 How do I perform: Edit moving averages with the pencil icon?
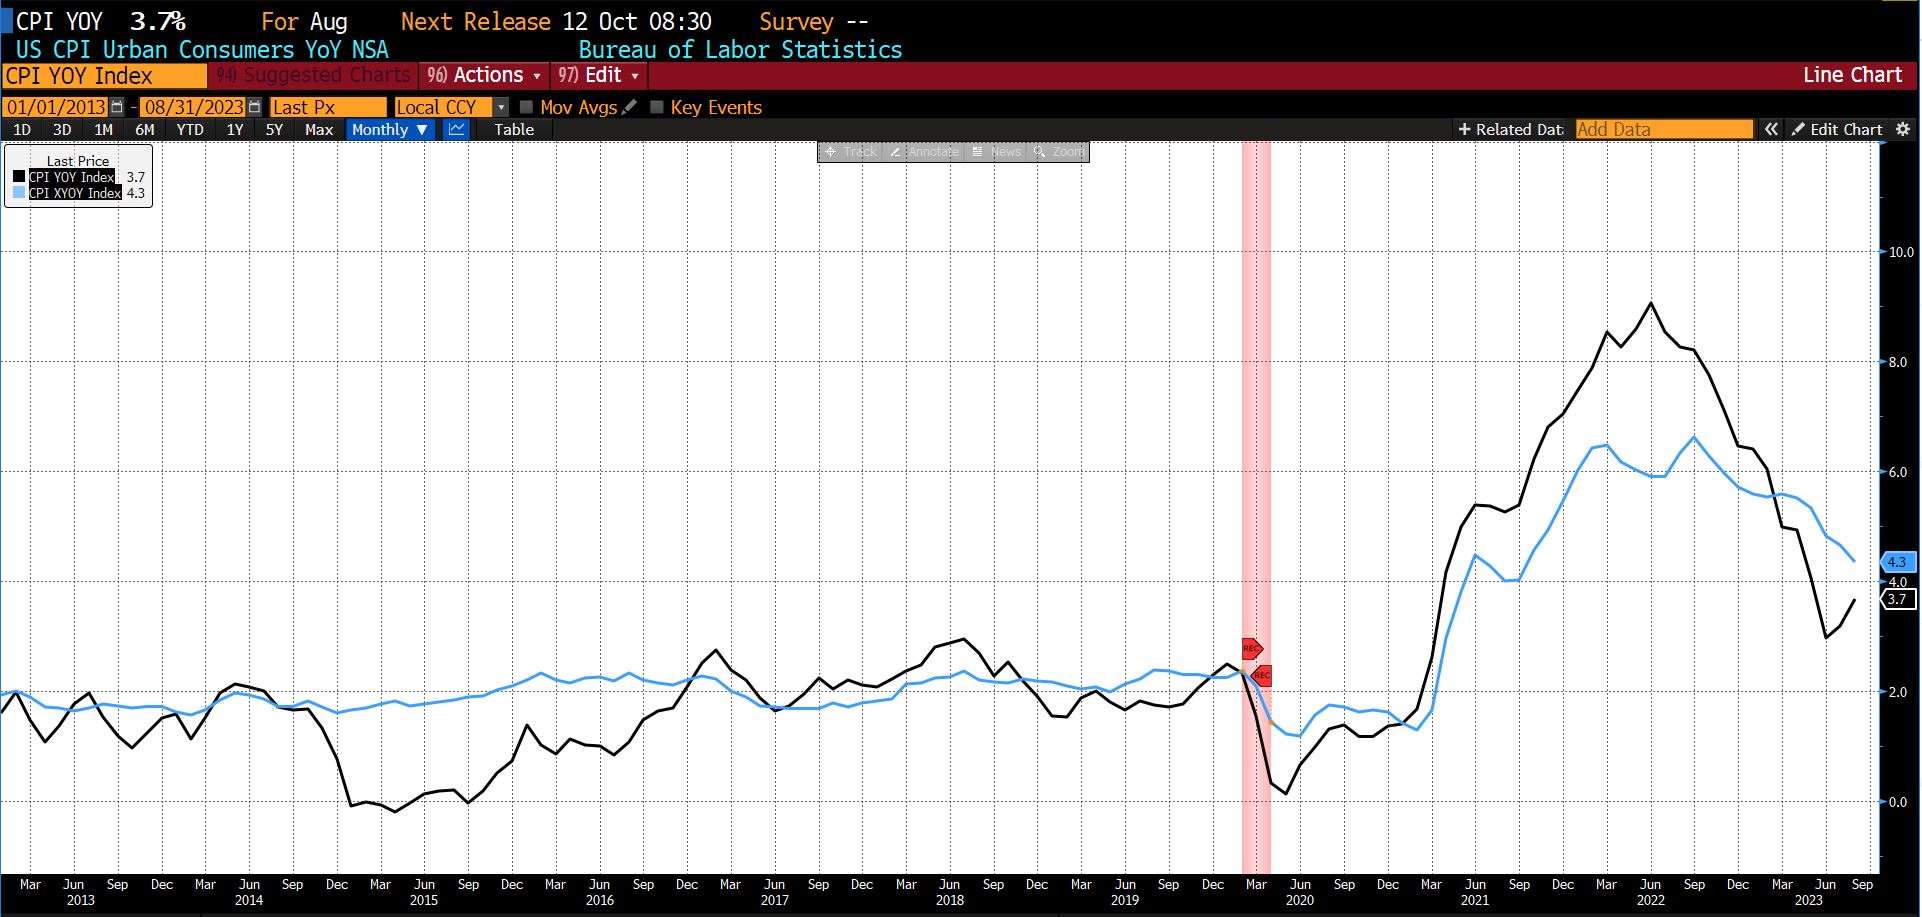[x=629, y=107]
